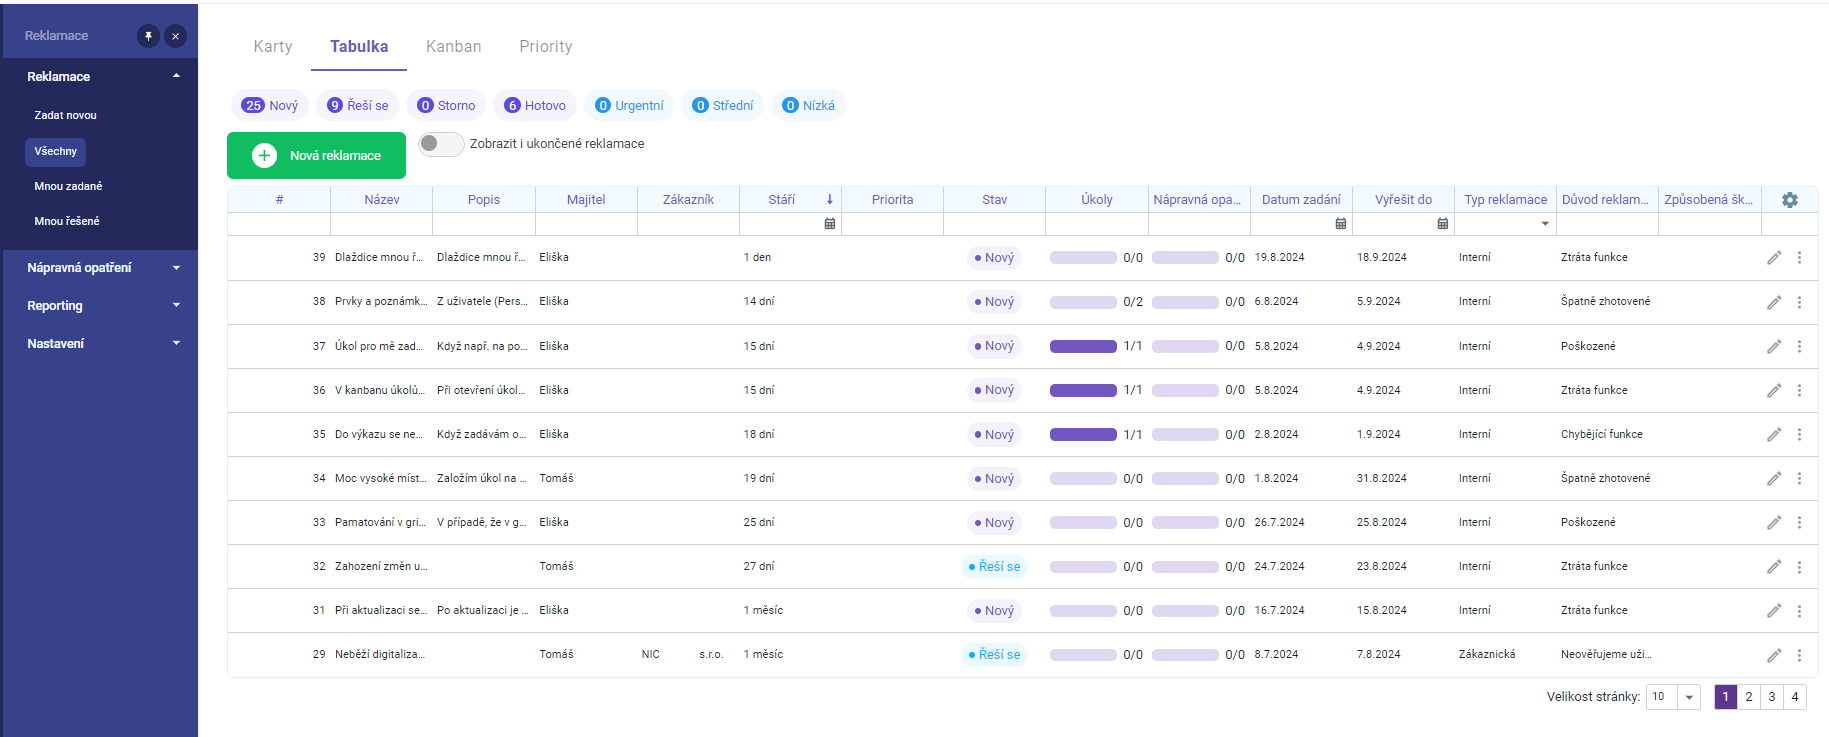Open more options for row 39
Screen dimensions: 1829x737
tap(1799, 258)
